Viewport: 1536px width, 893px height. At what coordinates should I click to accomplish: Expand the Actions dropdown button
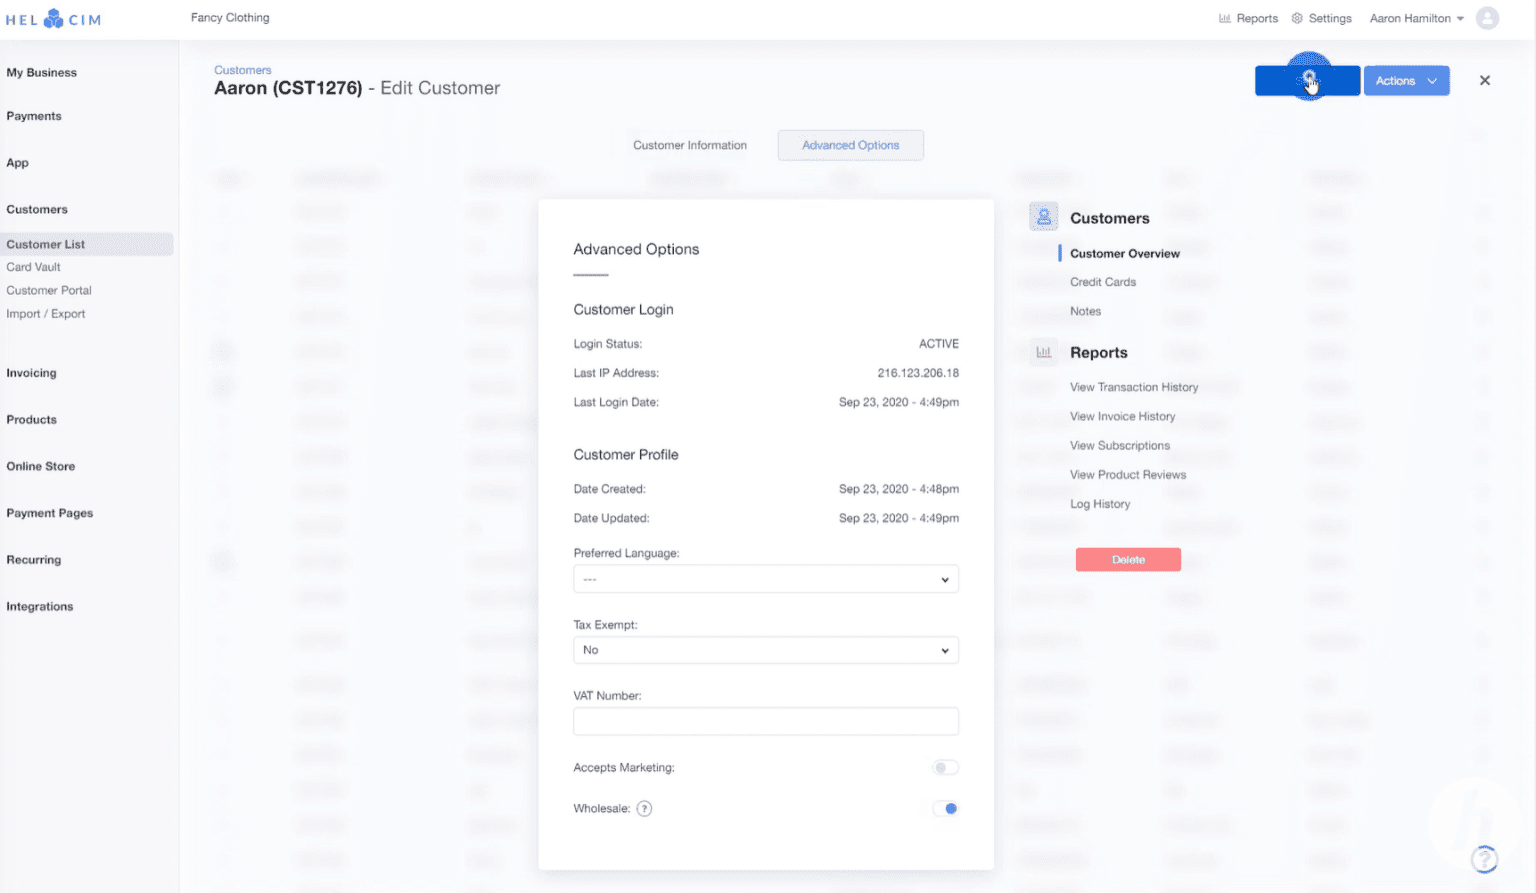tap(1406, 81)
